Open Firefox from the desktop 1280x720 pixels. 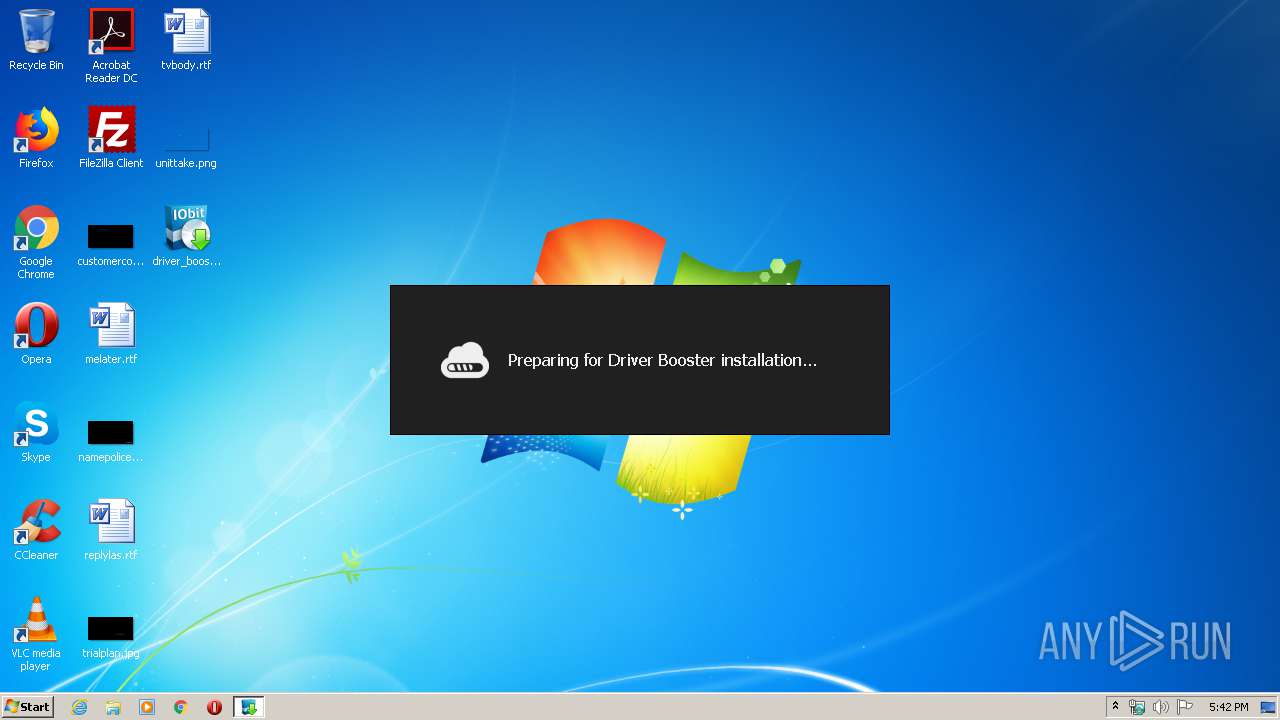pyautogui.click(x=36, y=138)
